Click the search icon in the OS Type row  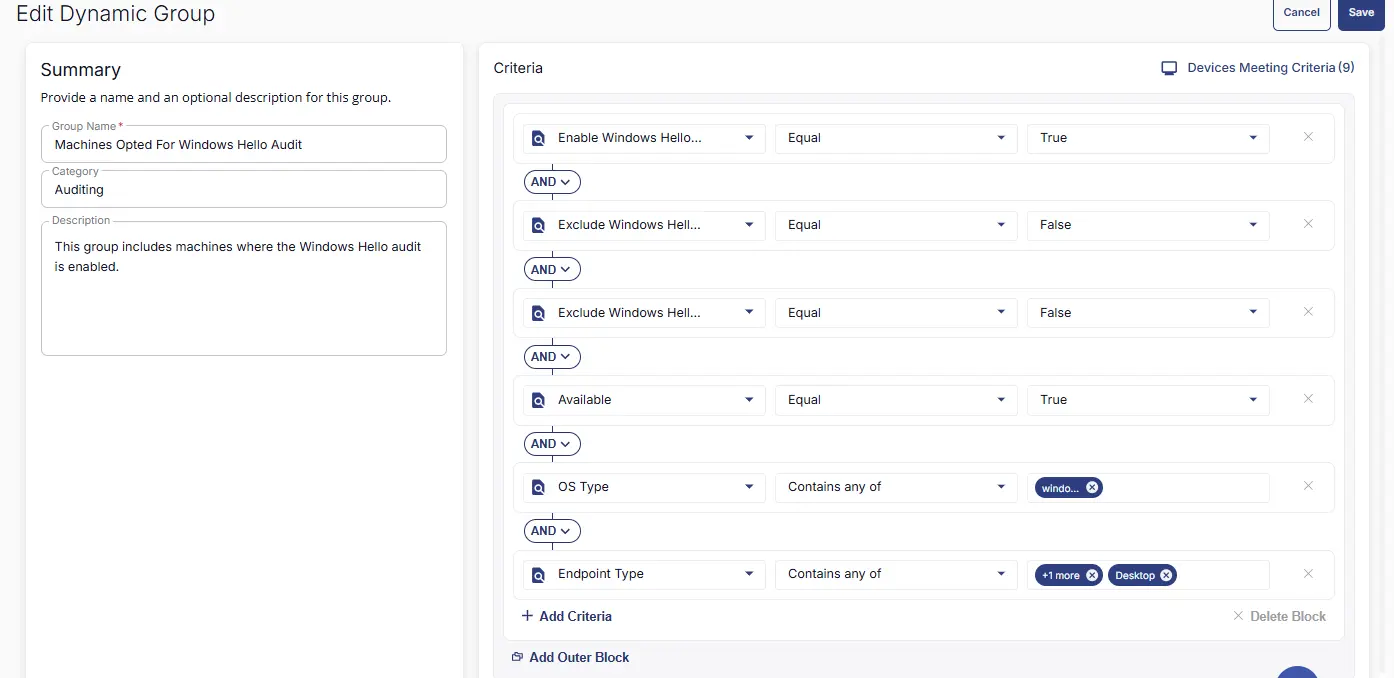538,487
